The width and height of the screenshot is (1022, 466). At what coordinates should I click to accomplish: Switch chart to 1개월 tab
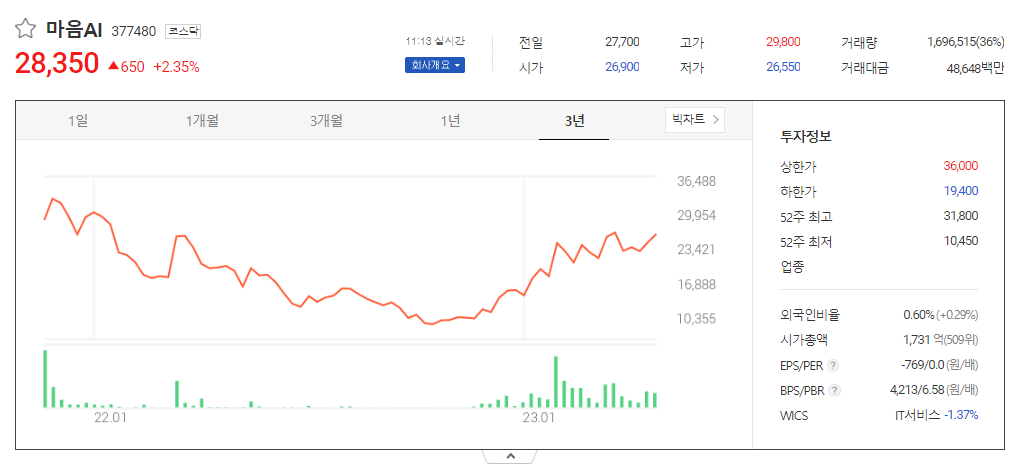click(202, 121)
